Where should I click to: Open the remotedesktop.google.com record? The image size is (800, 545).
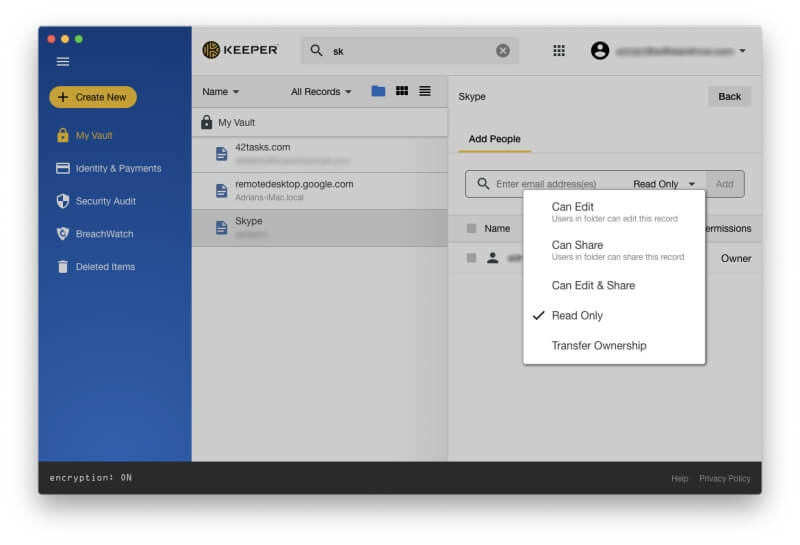tap(320, 191)
